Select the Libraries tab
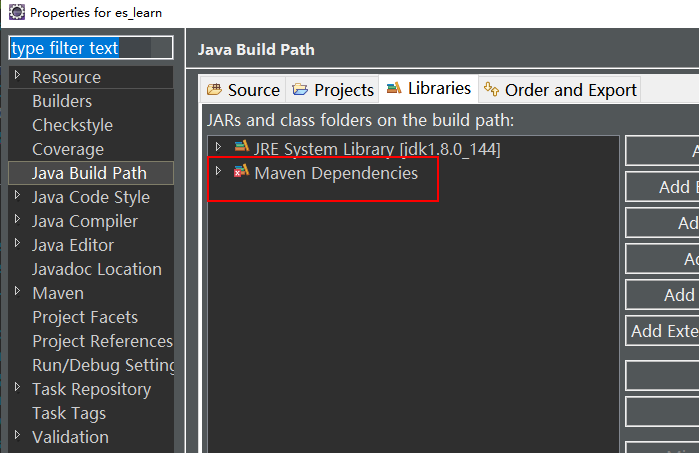The image size is (699, 453). (428, 88)
